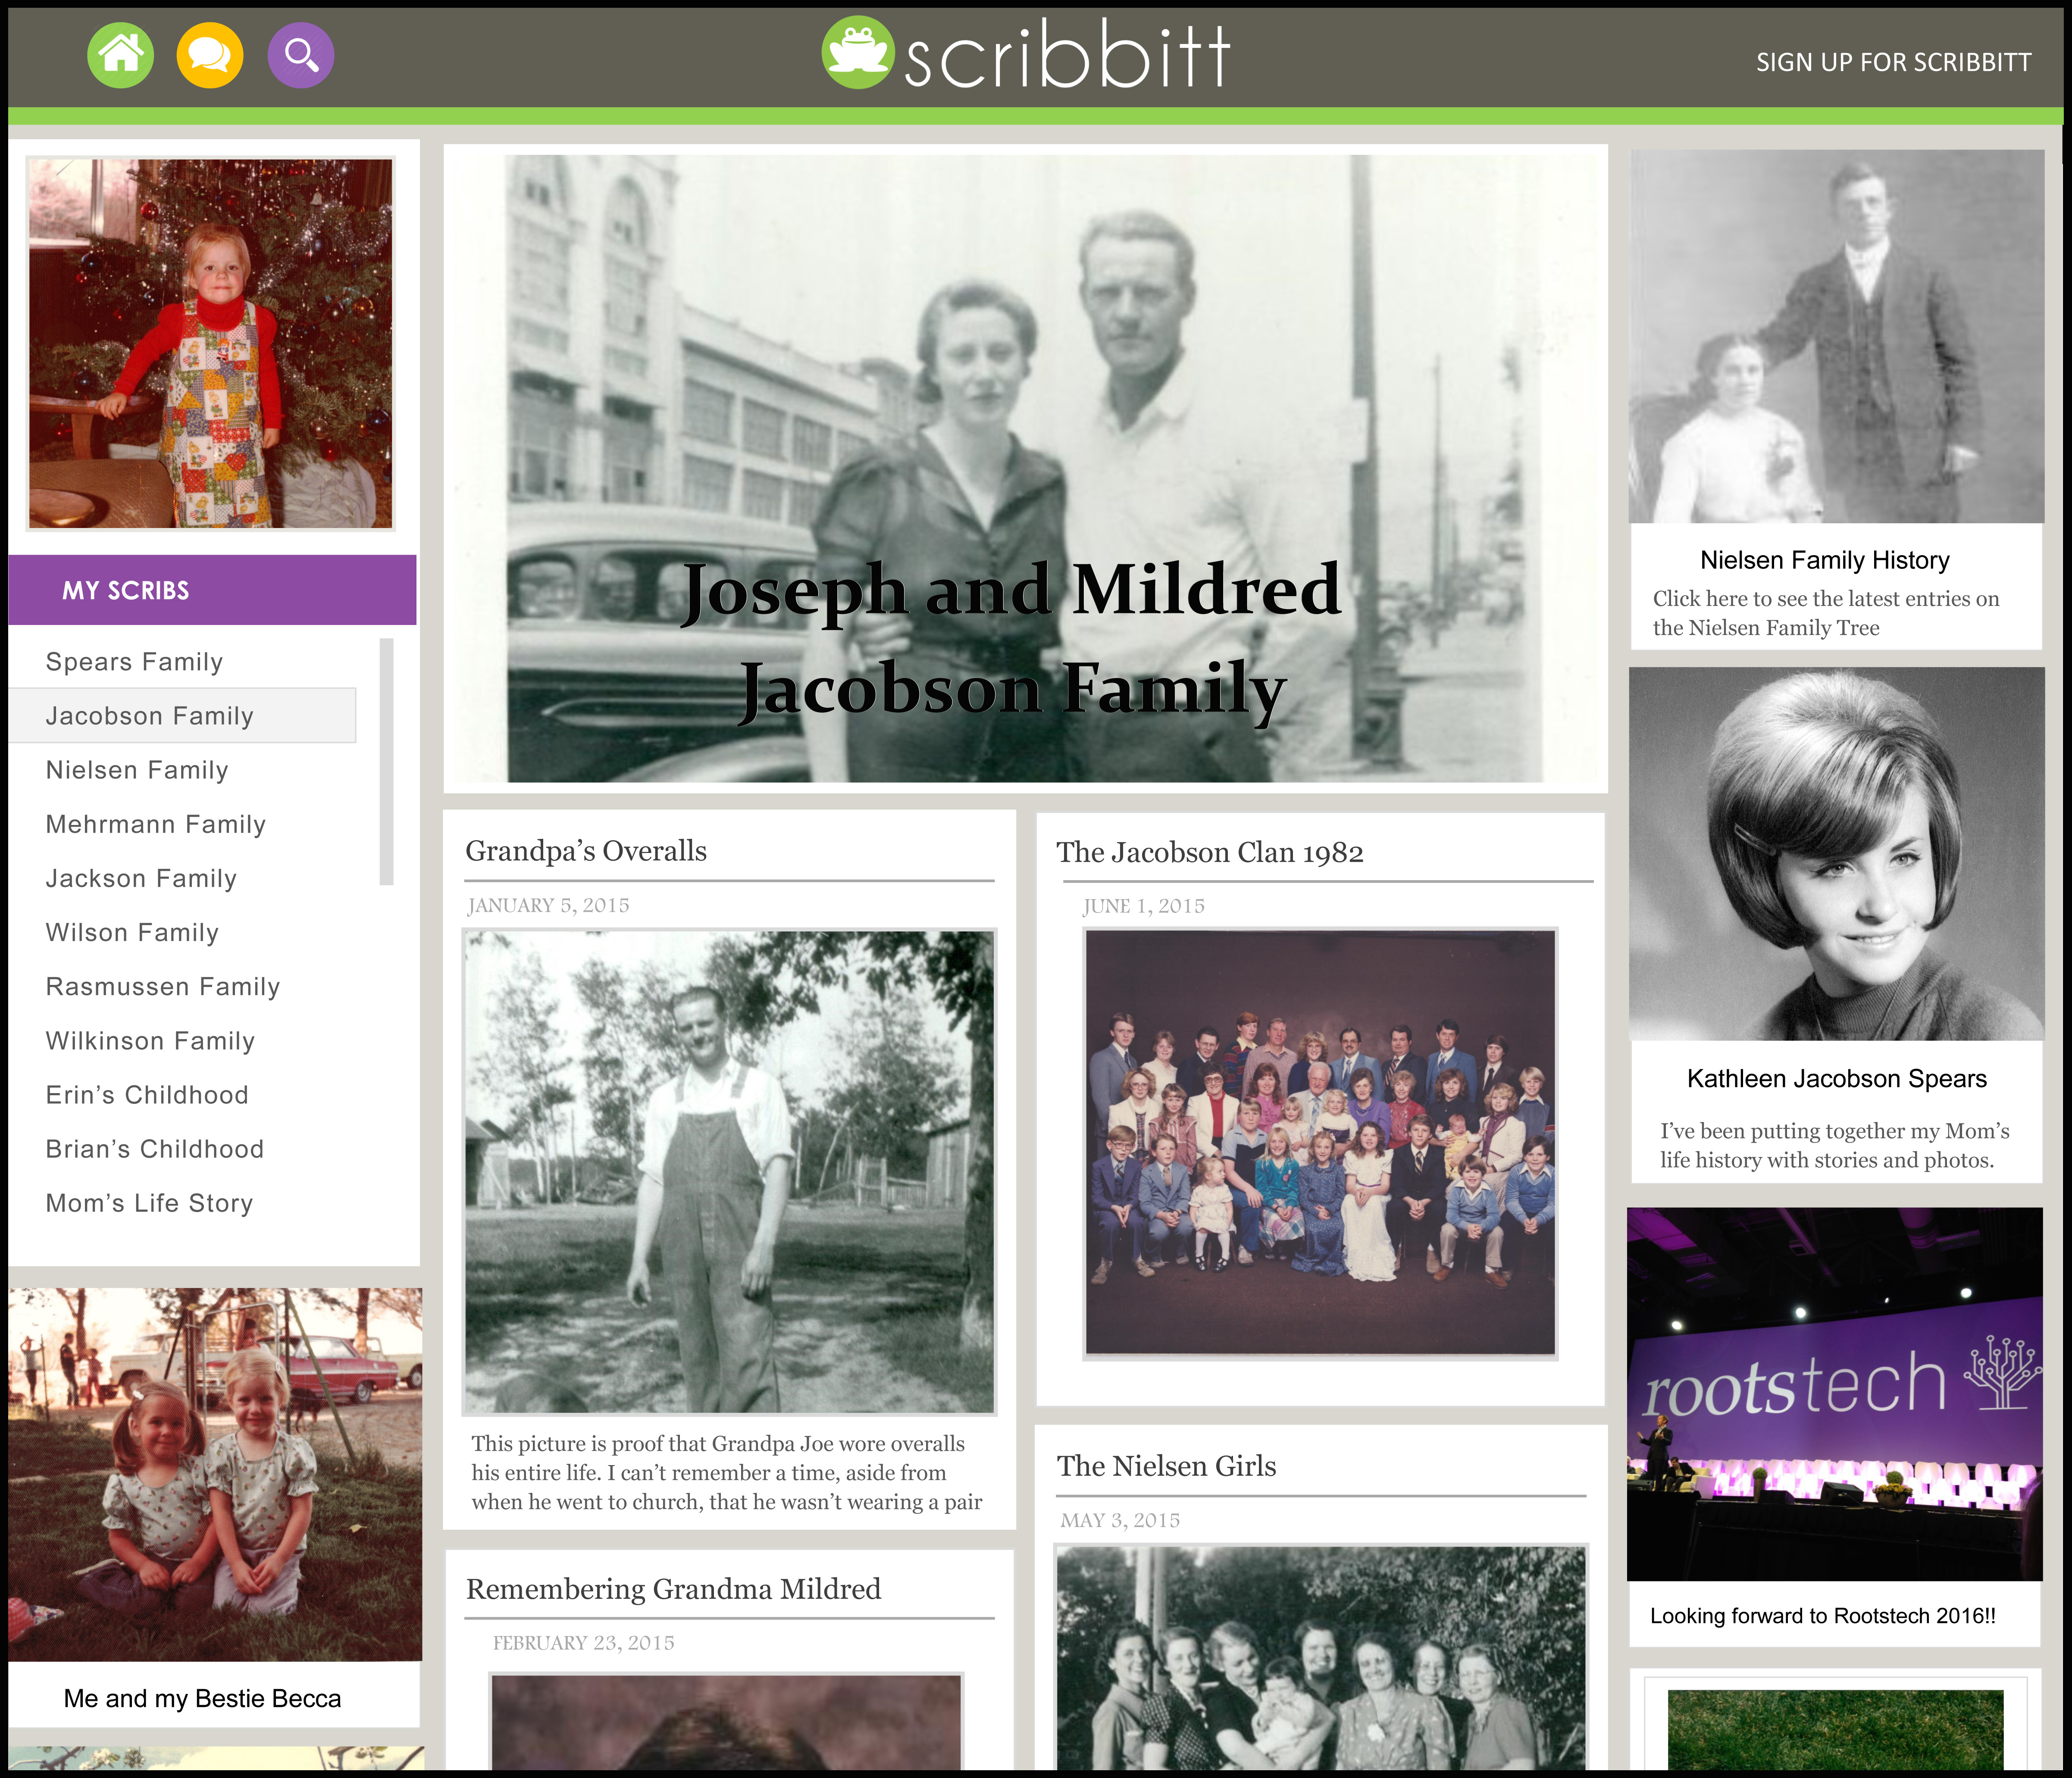Open Remembering Grandma Mildred post title
2072x1778 pixels.
click(x=673, y=1589)
